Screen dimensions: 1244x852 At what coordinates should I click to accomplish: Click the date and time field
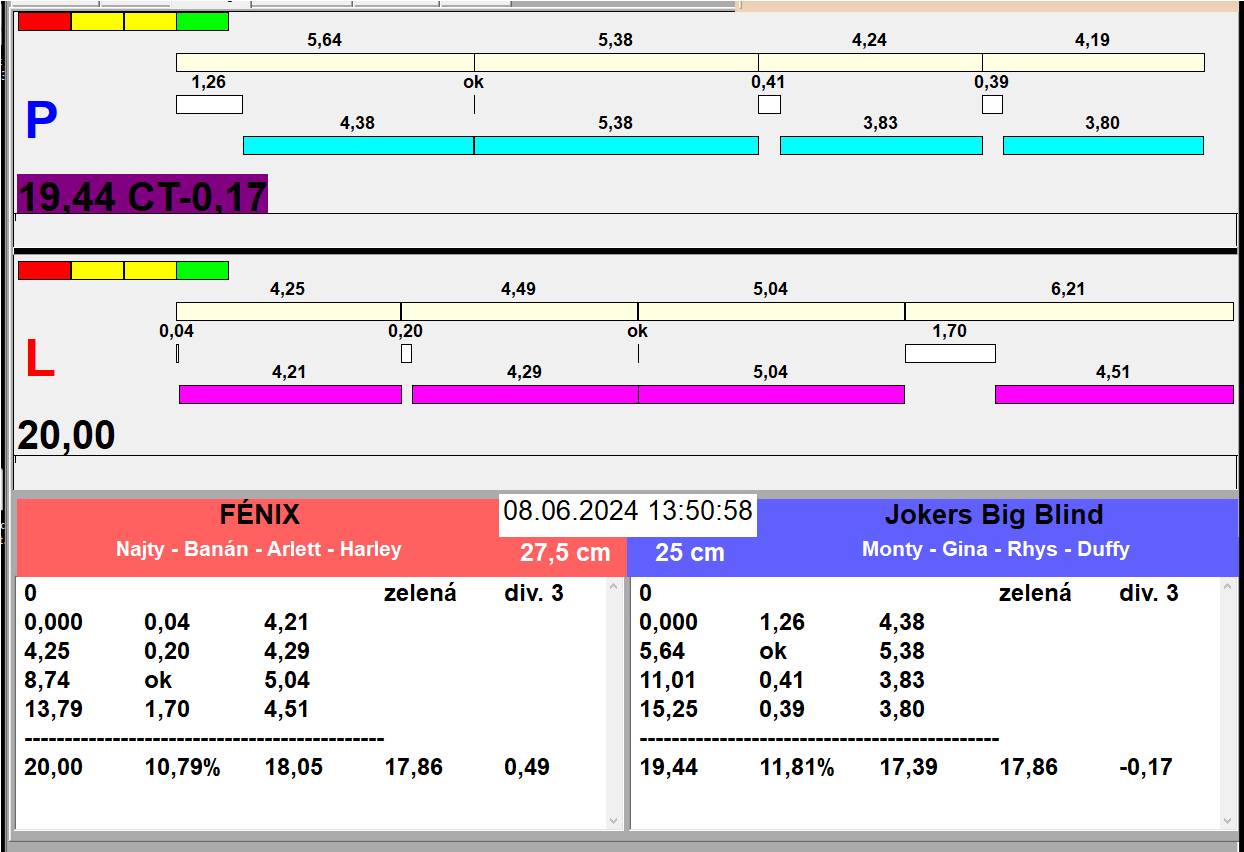[x=628, y=511]
